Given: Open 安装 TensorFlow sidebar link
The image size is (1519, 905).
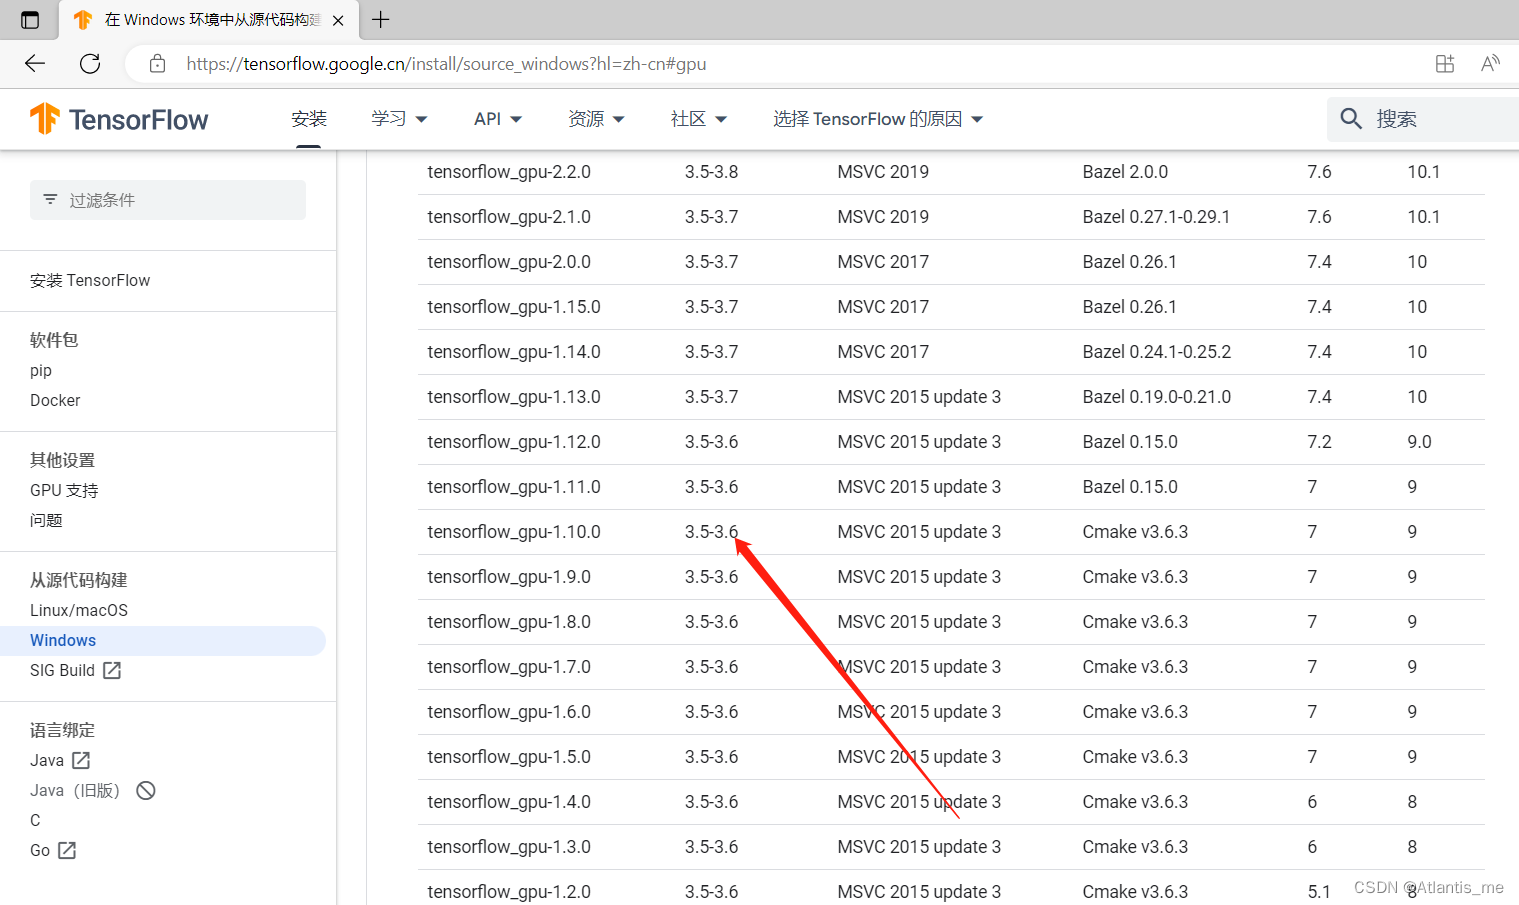Looking at the screenshot, I should pyautogui.click(x=90, y=280).
